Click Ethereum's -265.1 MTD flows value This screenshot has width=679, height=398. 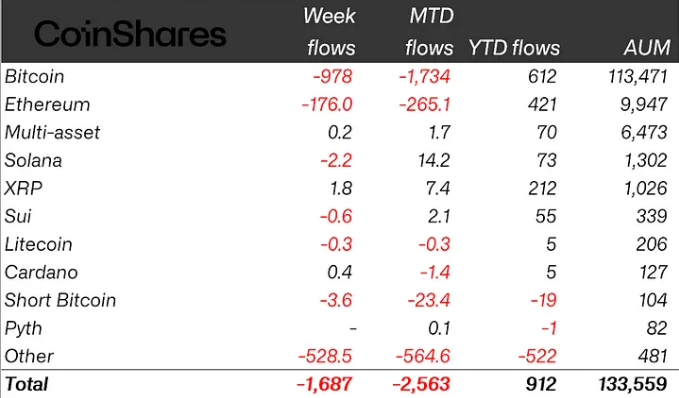coord(425,104)
